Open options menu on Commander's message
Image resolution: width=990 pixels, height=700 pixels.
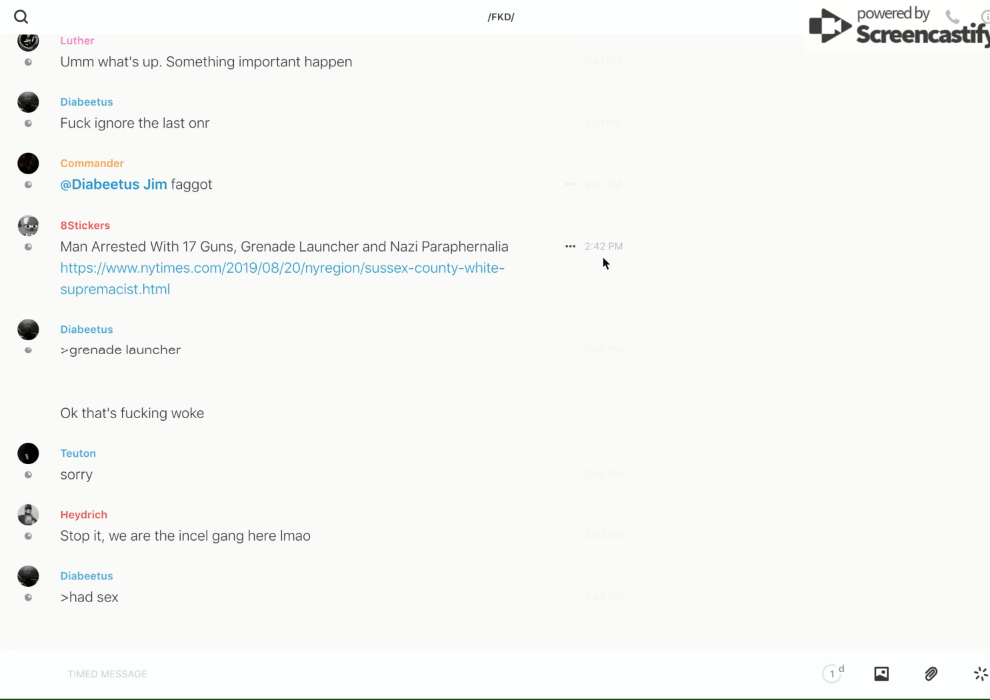[x=570, y=184]
